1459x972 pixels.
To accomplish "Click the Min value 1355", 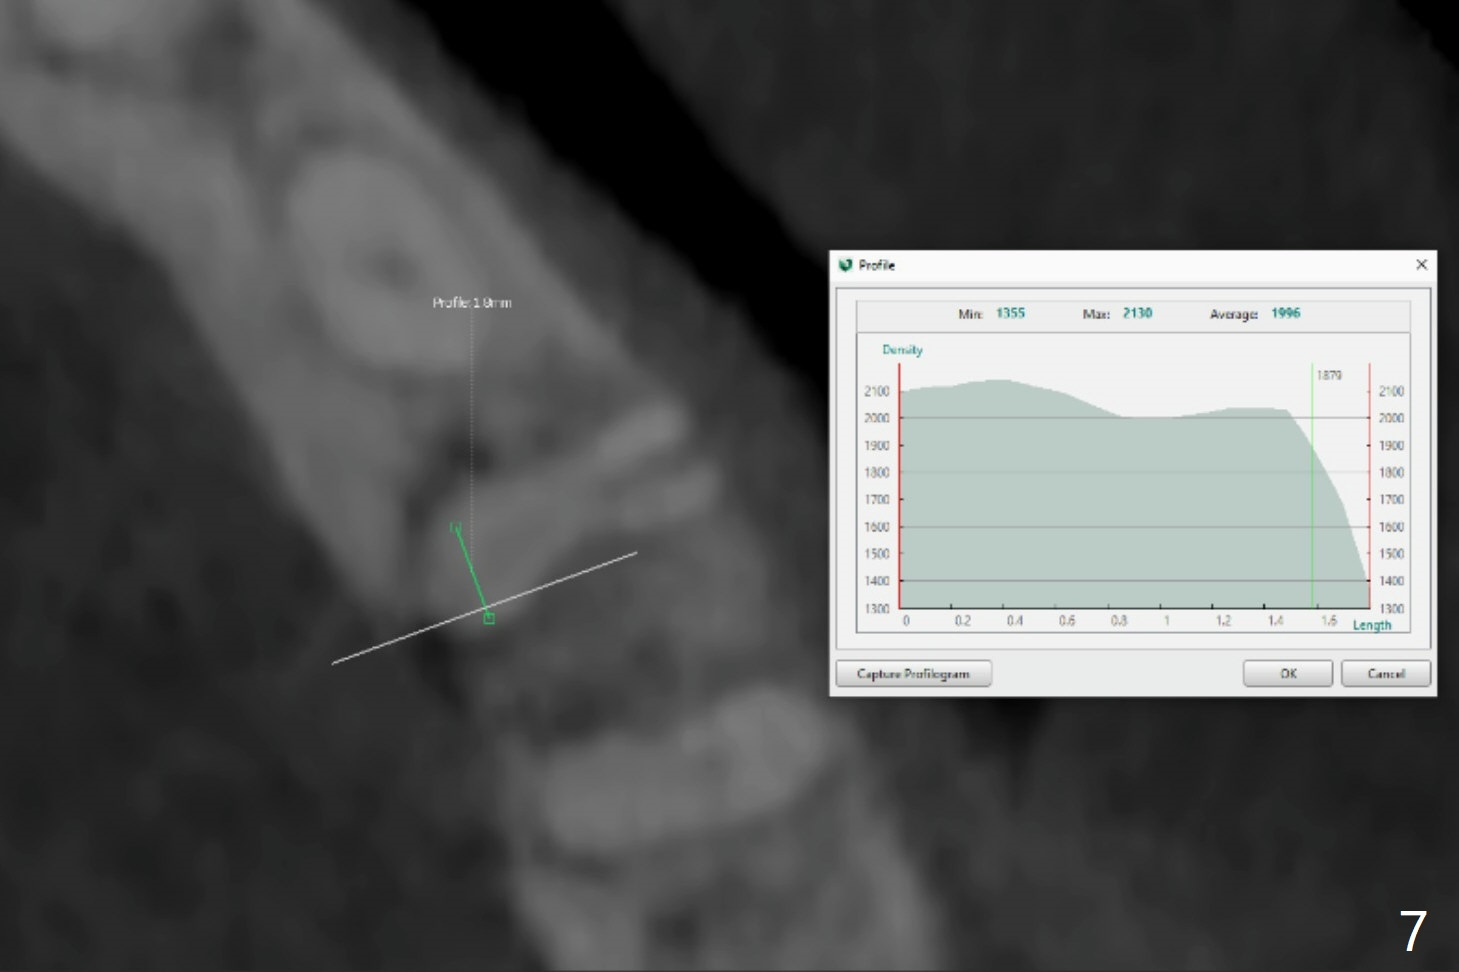I will (1010, 313).
